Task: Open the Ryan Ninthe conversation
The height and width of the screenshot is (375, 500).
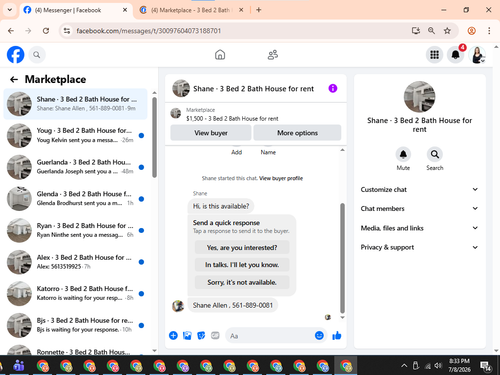Action: tap(75, 230)
